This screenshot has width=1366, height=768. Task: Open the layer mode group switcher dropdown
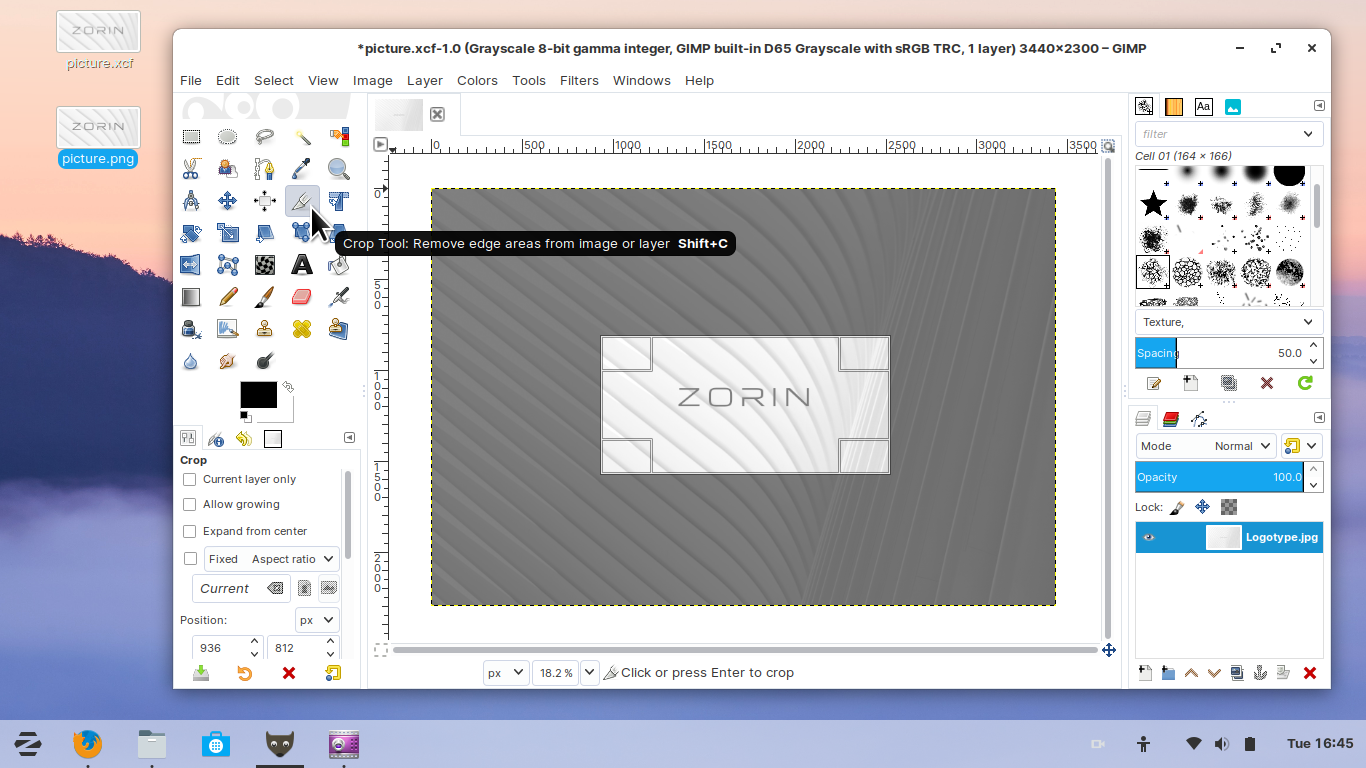coord(1301,446)
